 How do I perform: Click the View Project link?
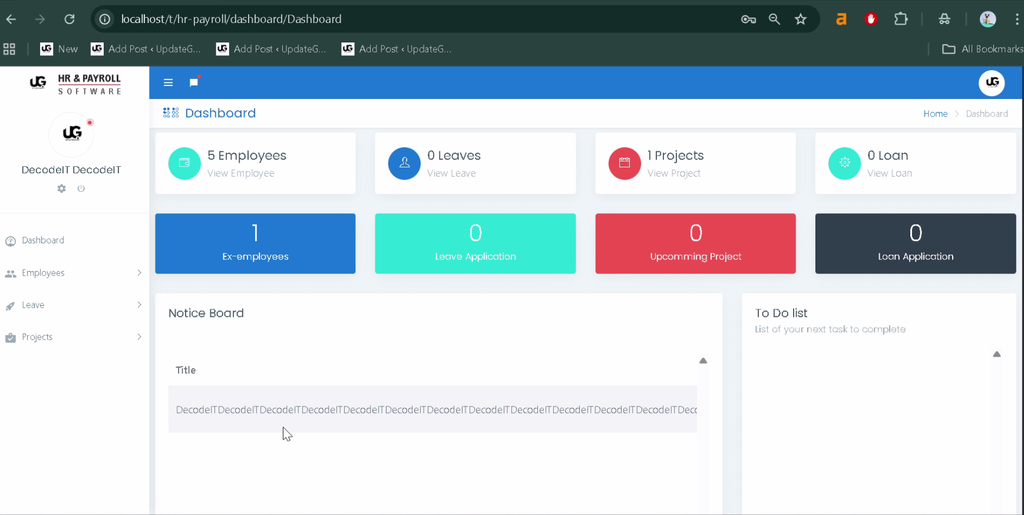(x=674, y=174)
